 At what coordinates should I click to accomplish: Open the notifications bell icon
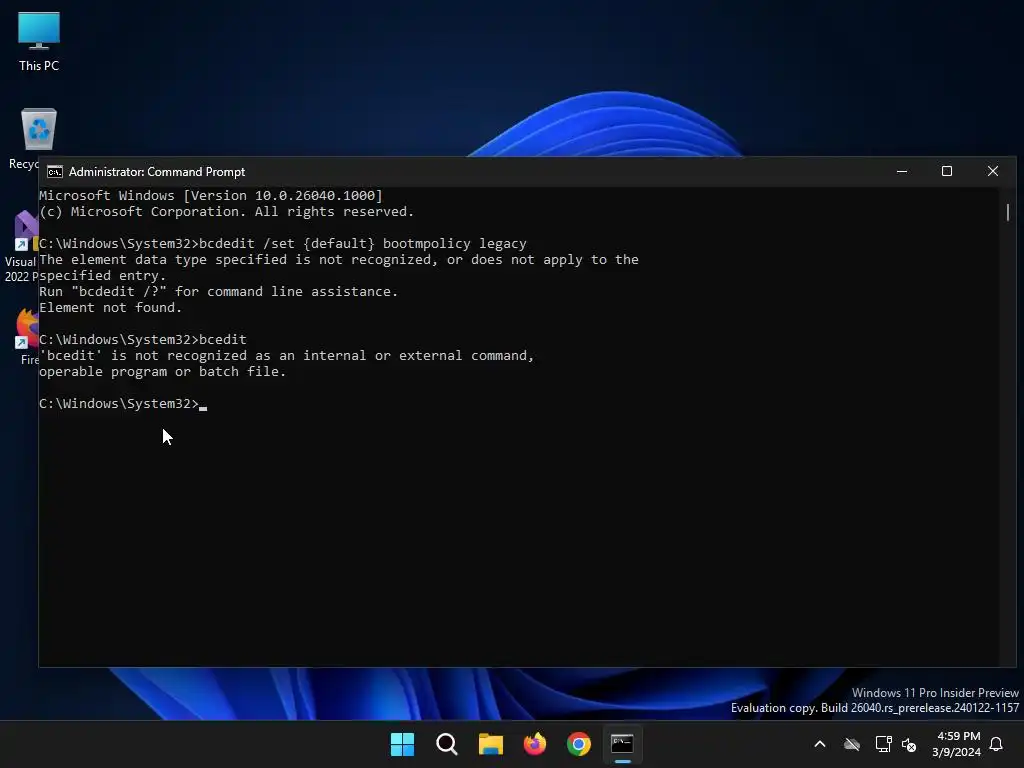tap(996, 744)
